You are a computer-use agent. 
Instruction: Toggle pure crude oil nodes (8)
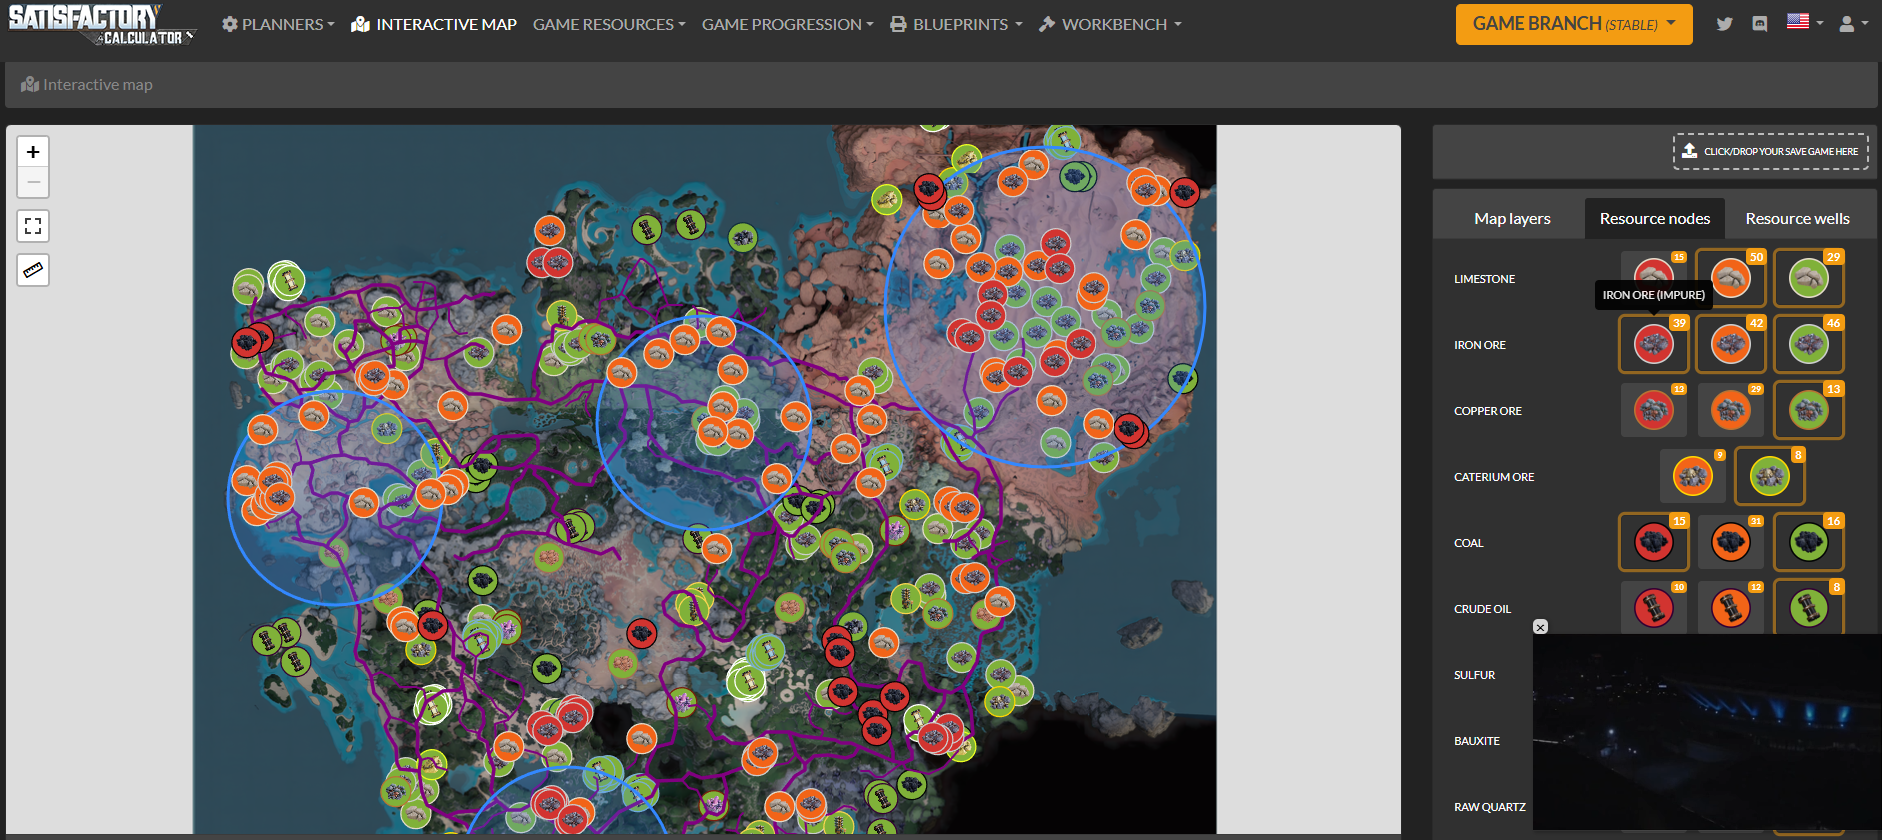click(x=1809, y=607)
